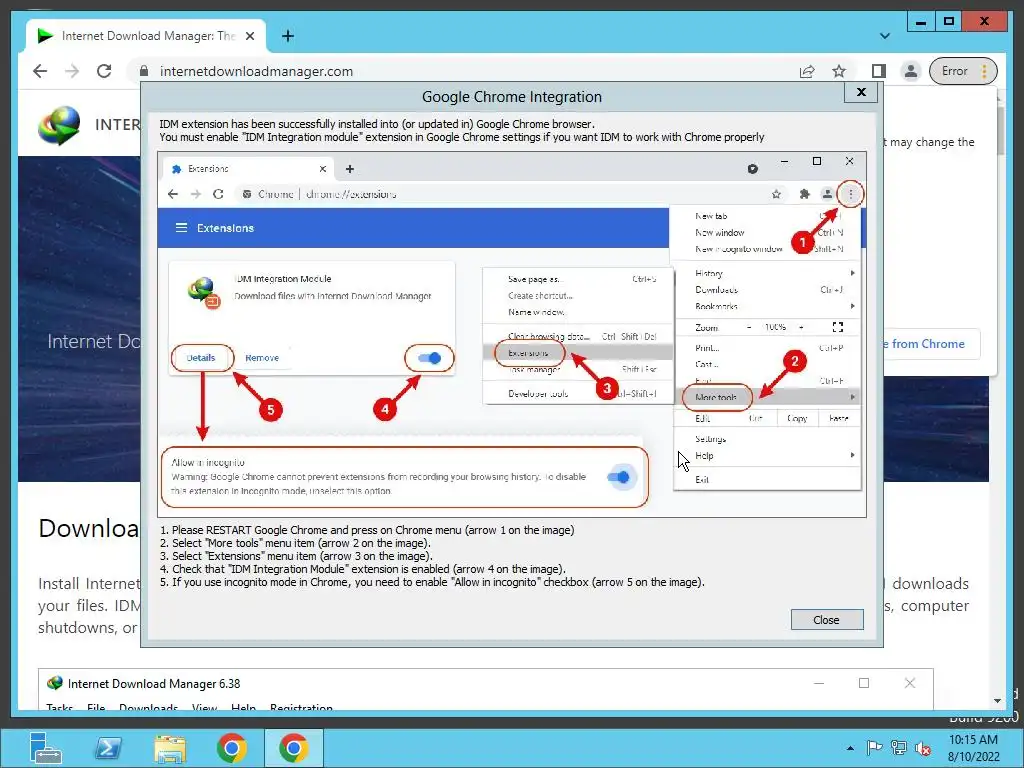This screenshot has height=768, width=1024.
Task: Minimize the Chrome browser window
Action: pos(921,22)
